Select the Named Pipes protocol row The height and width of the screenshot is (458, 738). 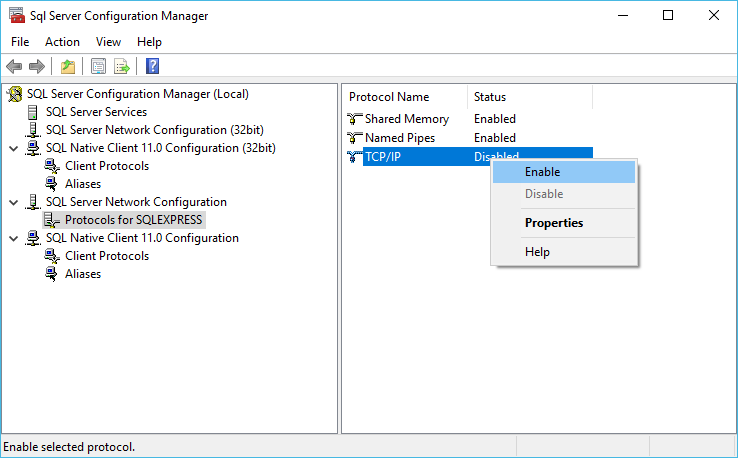(400, 138)
